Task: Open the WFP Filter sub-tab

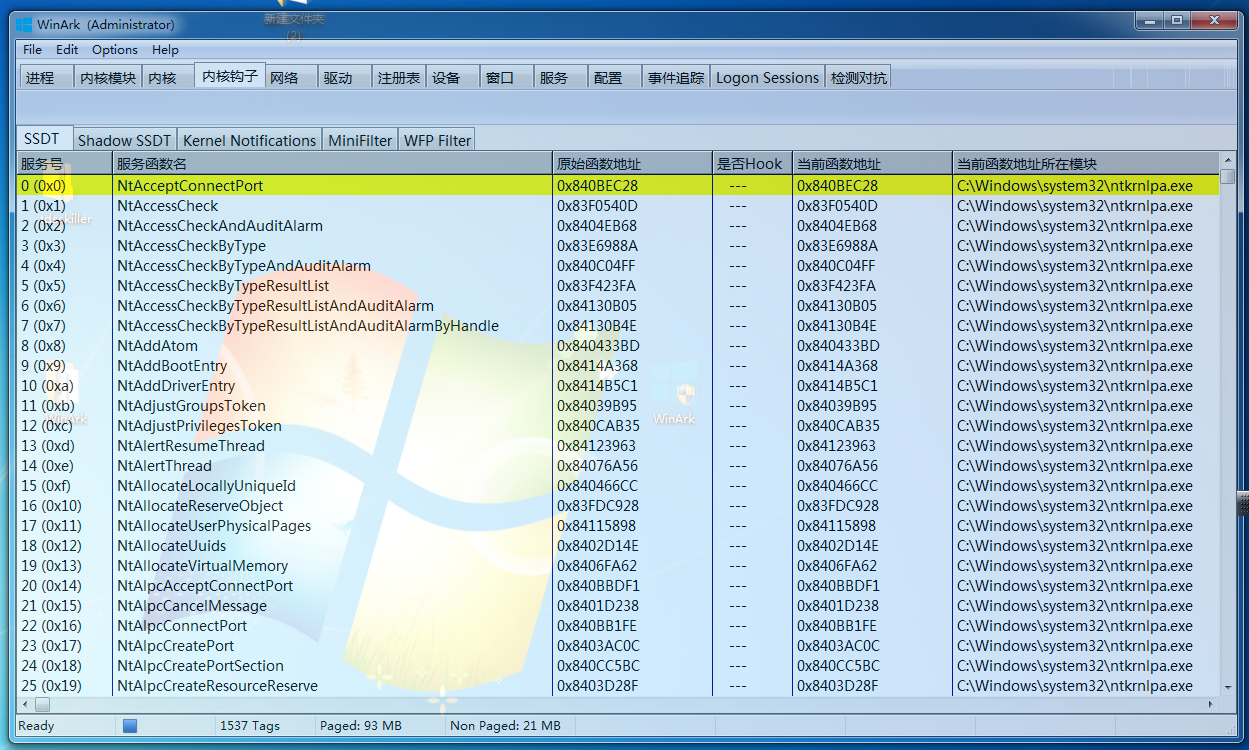Action: (x=437, y=140)
